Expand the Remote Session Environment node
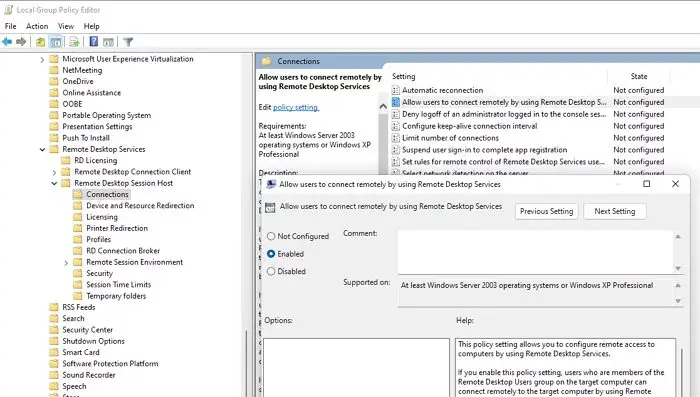Screen dimensions: 700x397 (66, 263)
